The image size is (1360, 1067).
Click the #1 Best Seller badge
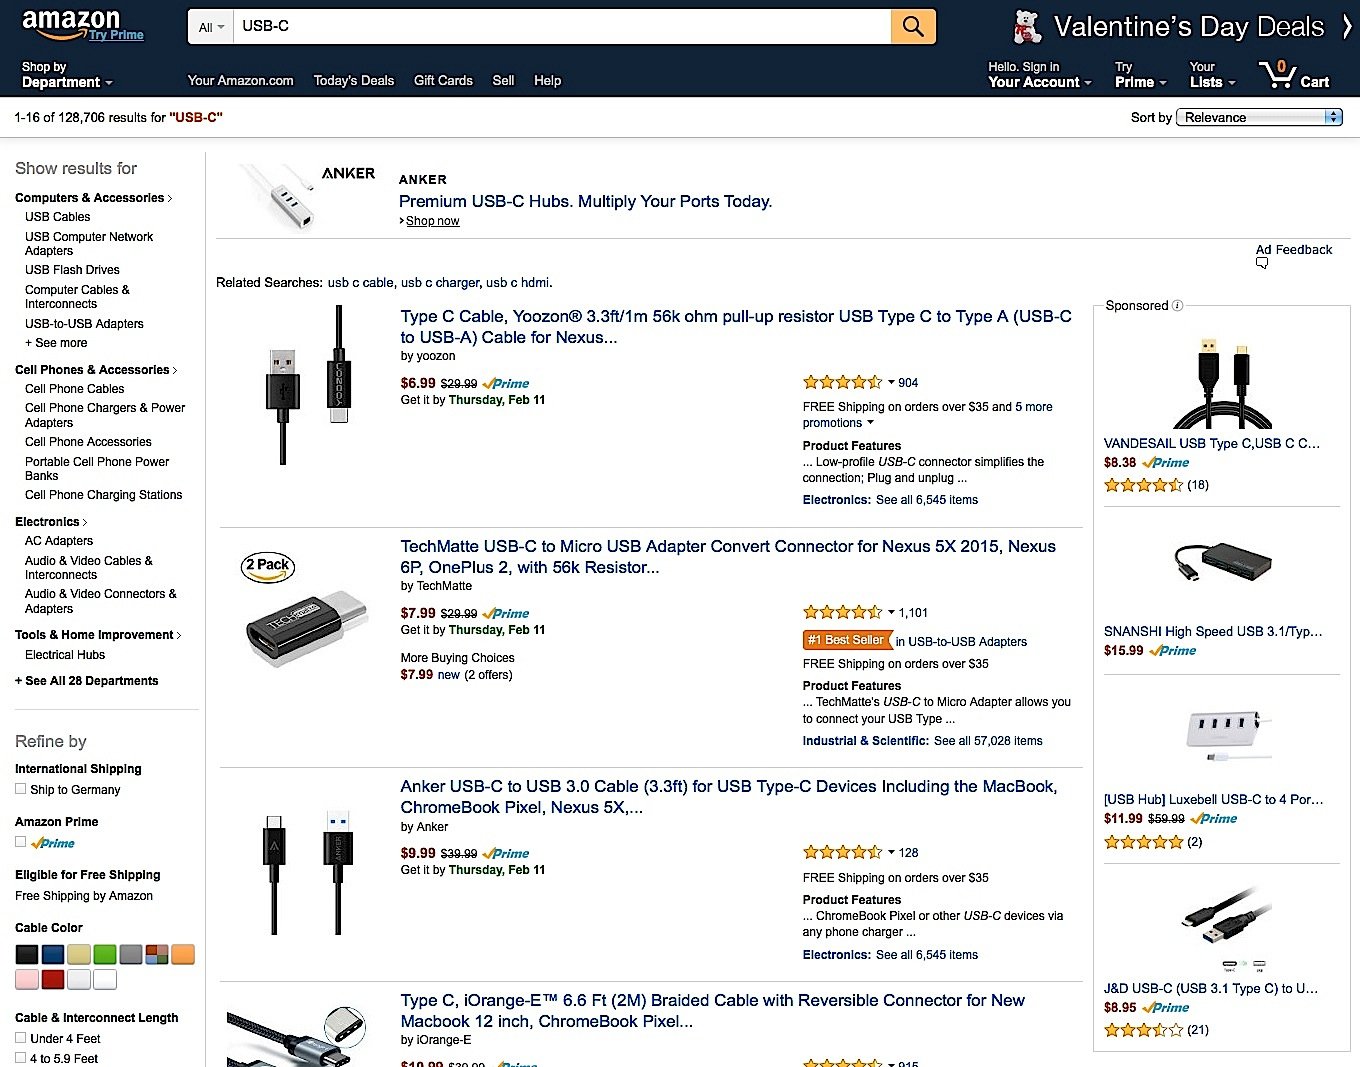click(x=846, y=640)
